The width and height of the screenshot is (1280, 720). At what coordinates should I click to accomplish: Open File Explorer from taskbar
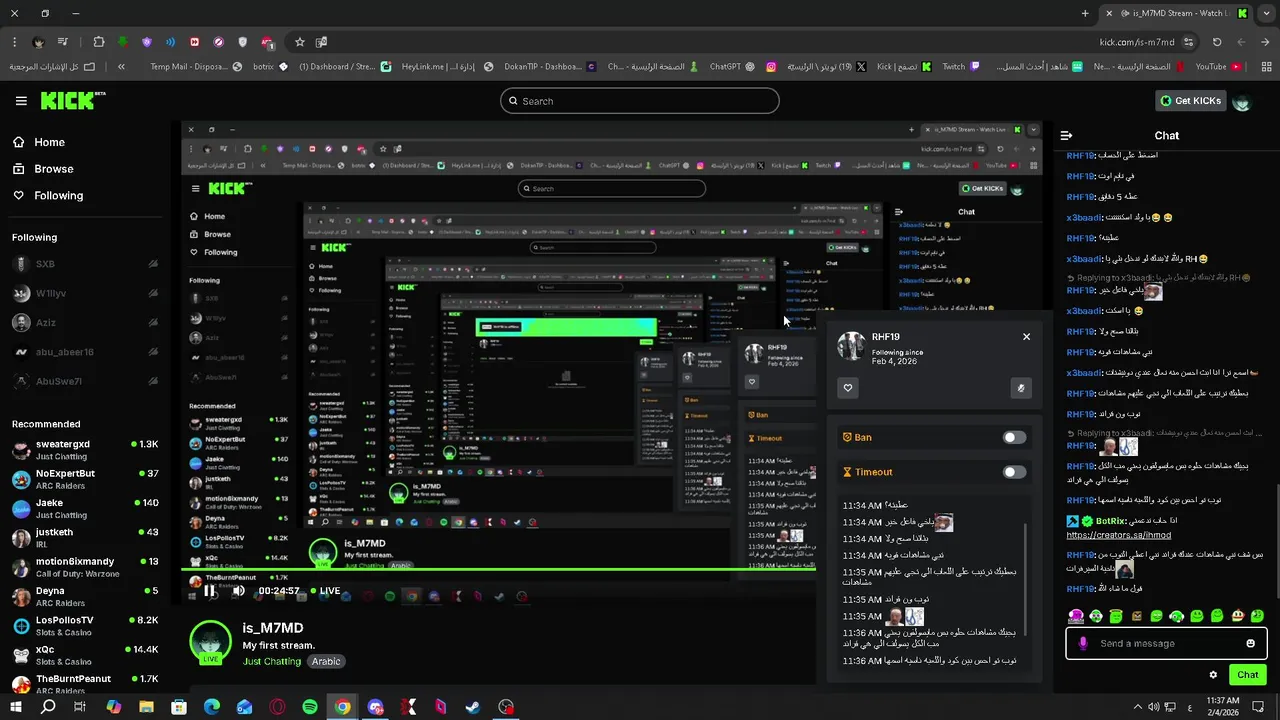tap(146, 707)
